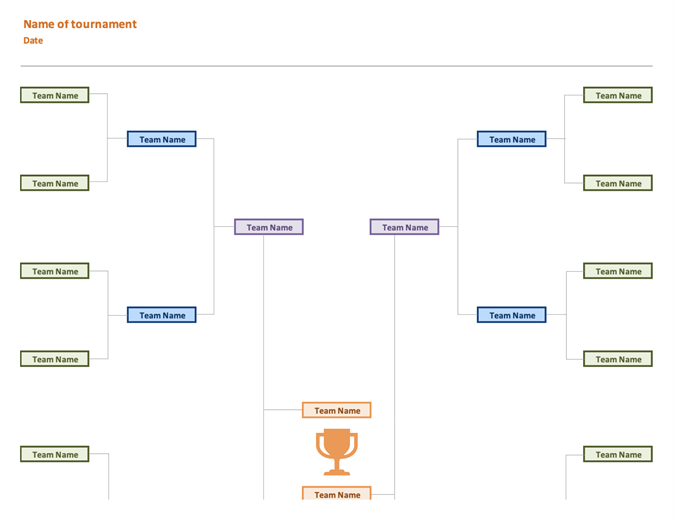This screenshot has width=675, height=520.
Task: Select the bottom green Team Name box on left
Action: point(55,454)
